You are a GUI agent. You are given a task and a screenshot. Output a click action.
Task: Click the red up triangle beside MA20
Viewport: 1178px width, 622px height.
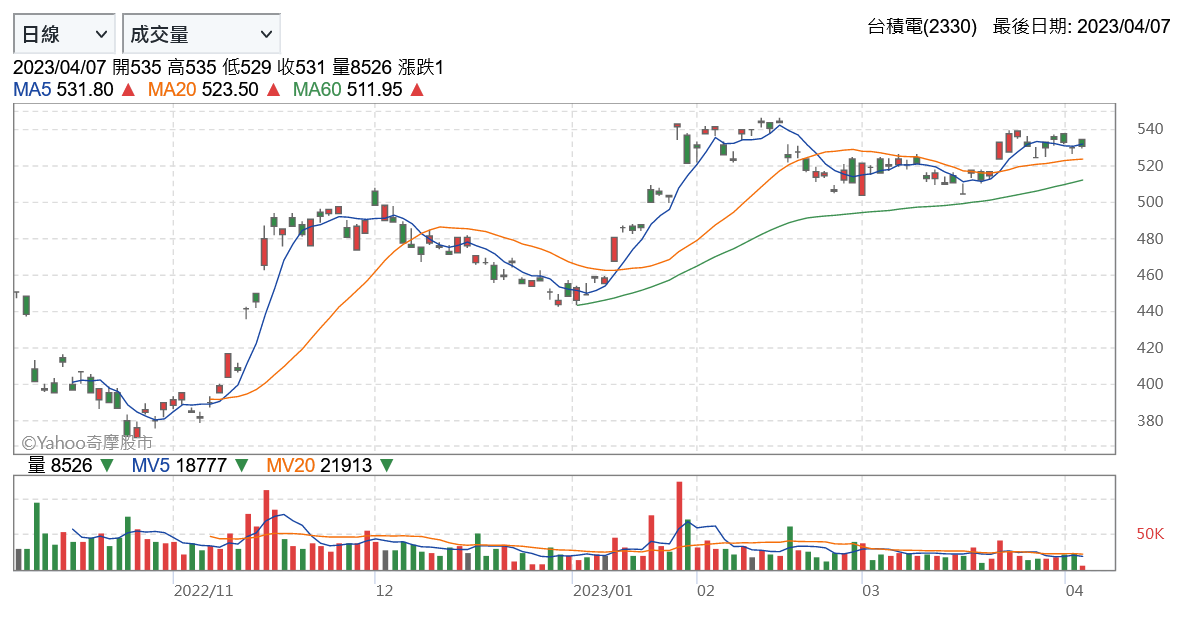273,90
